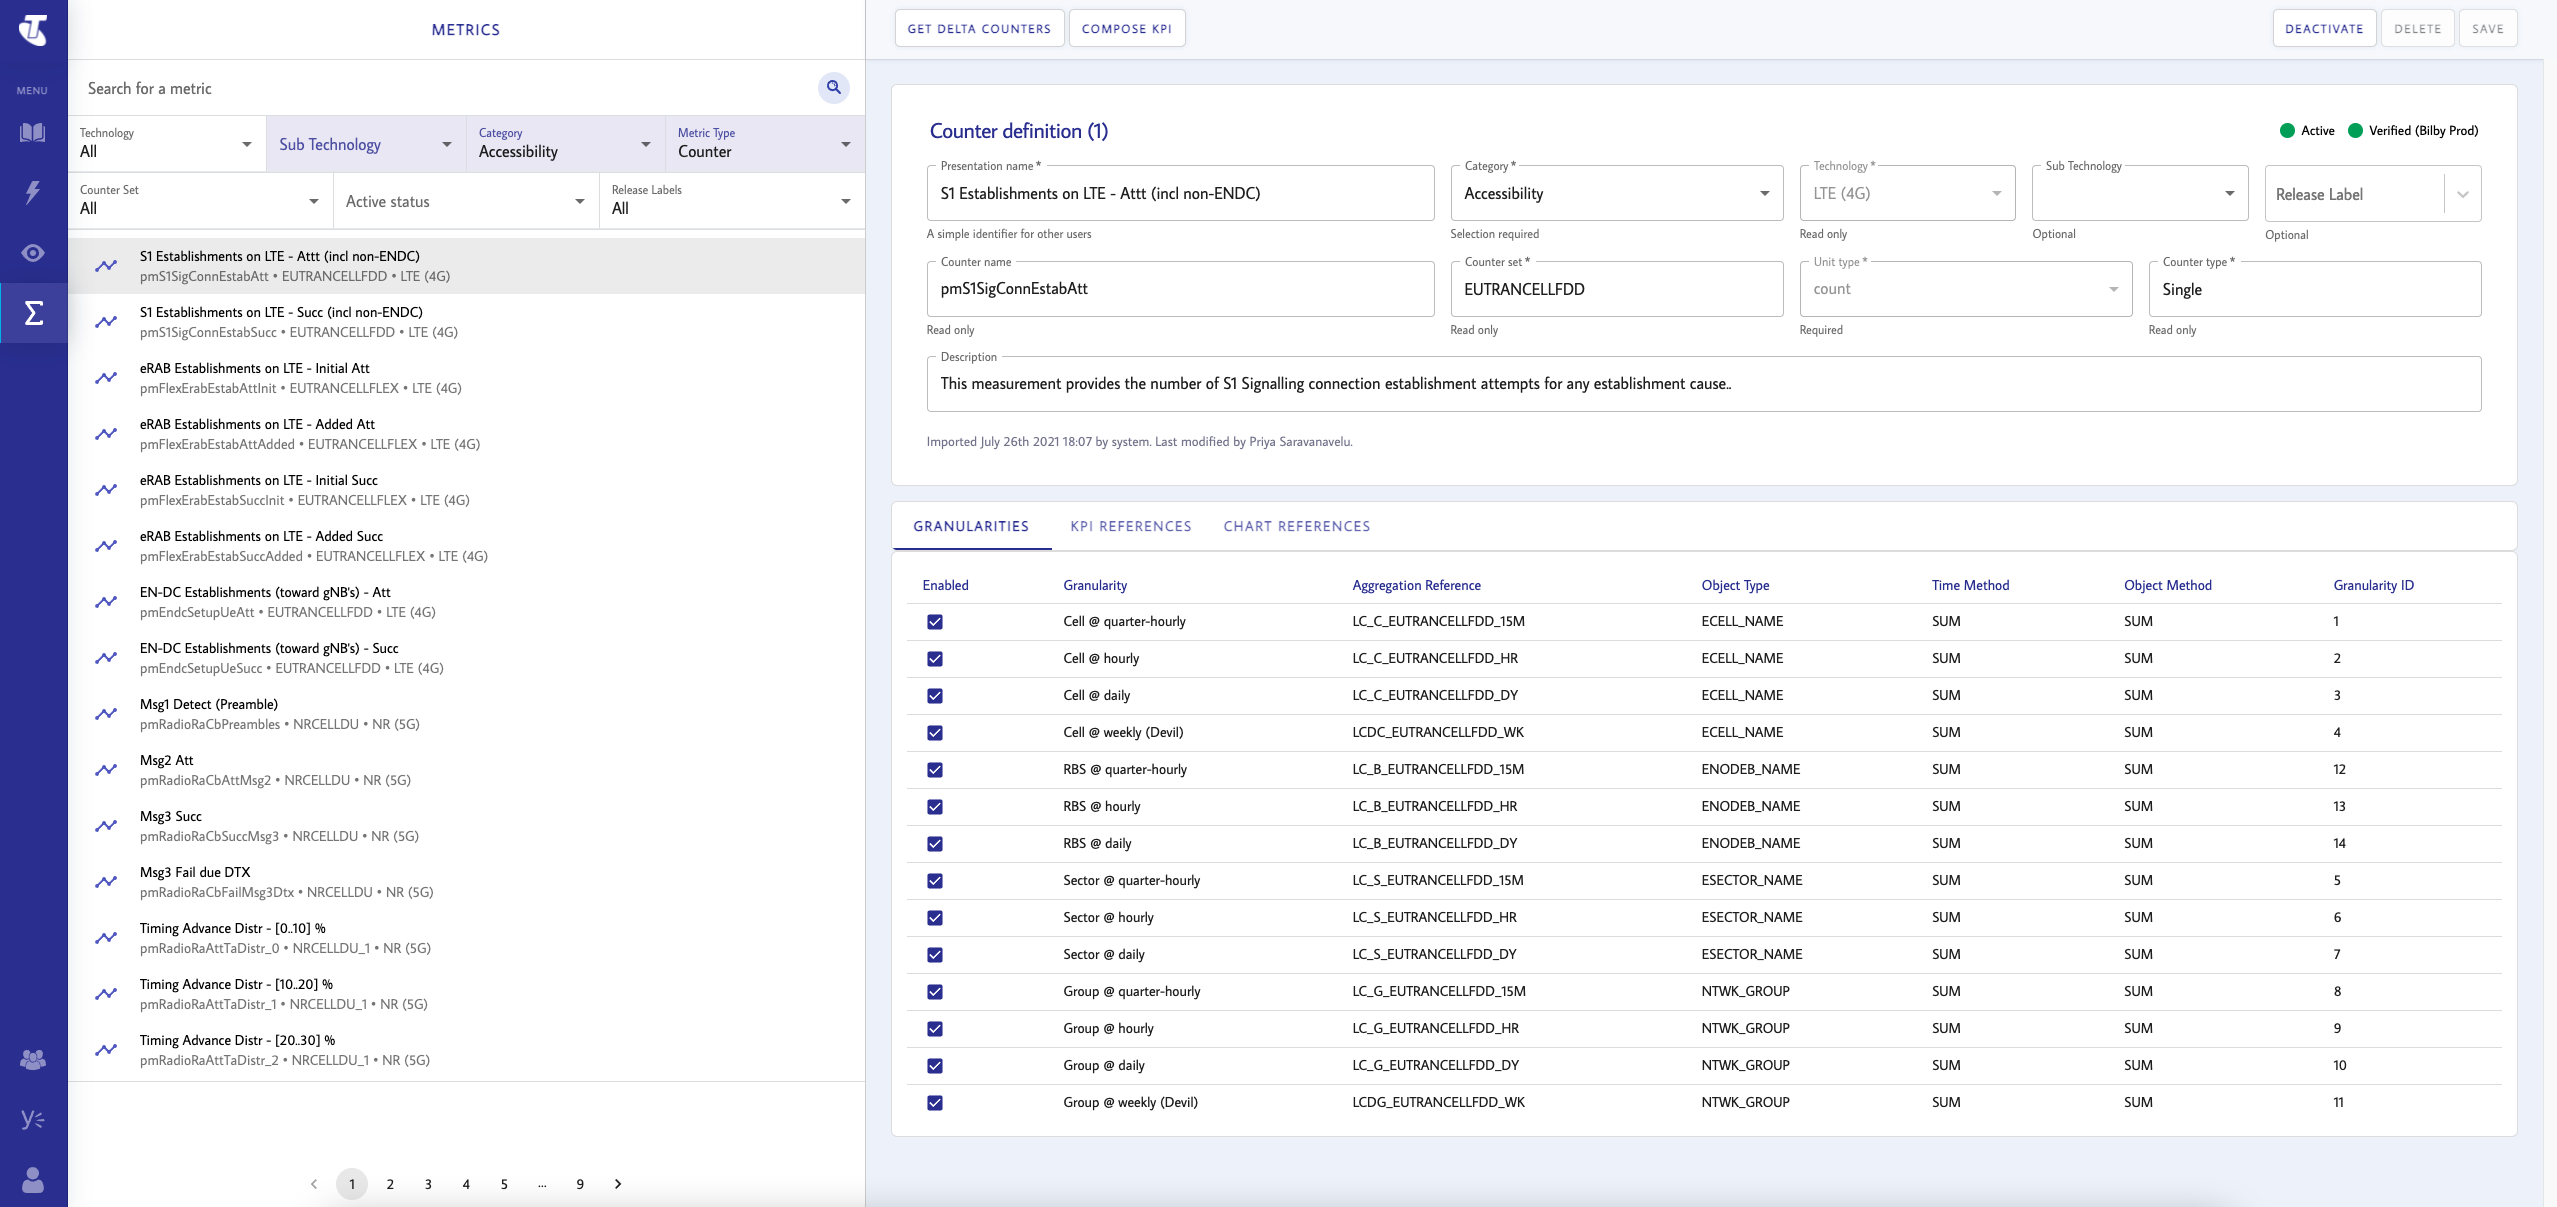
Task: Select the sigma metrics sidebar icon
Action: click(x=33, y=313)
